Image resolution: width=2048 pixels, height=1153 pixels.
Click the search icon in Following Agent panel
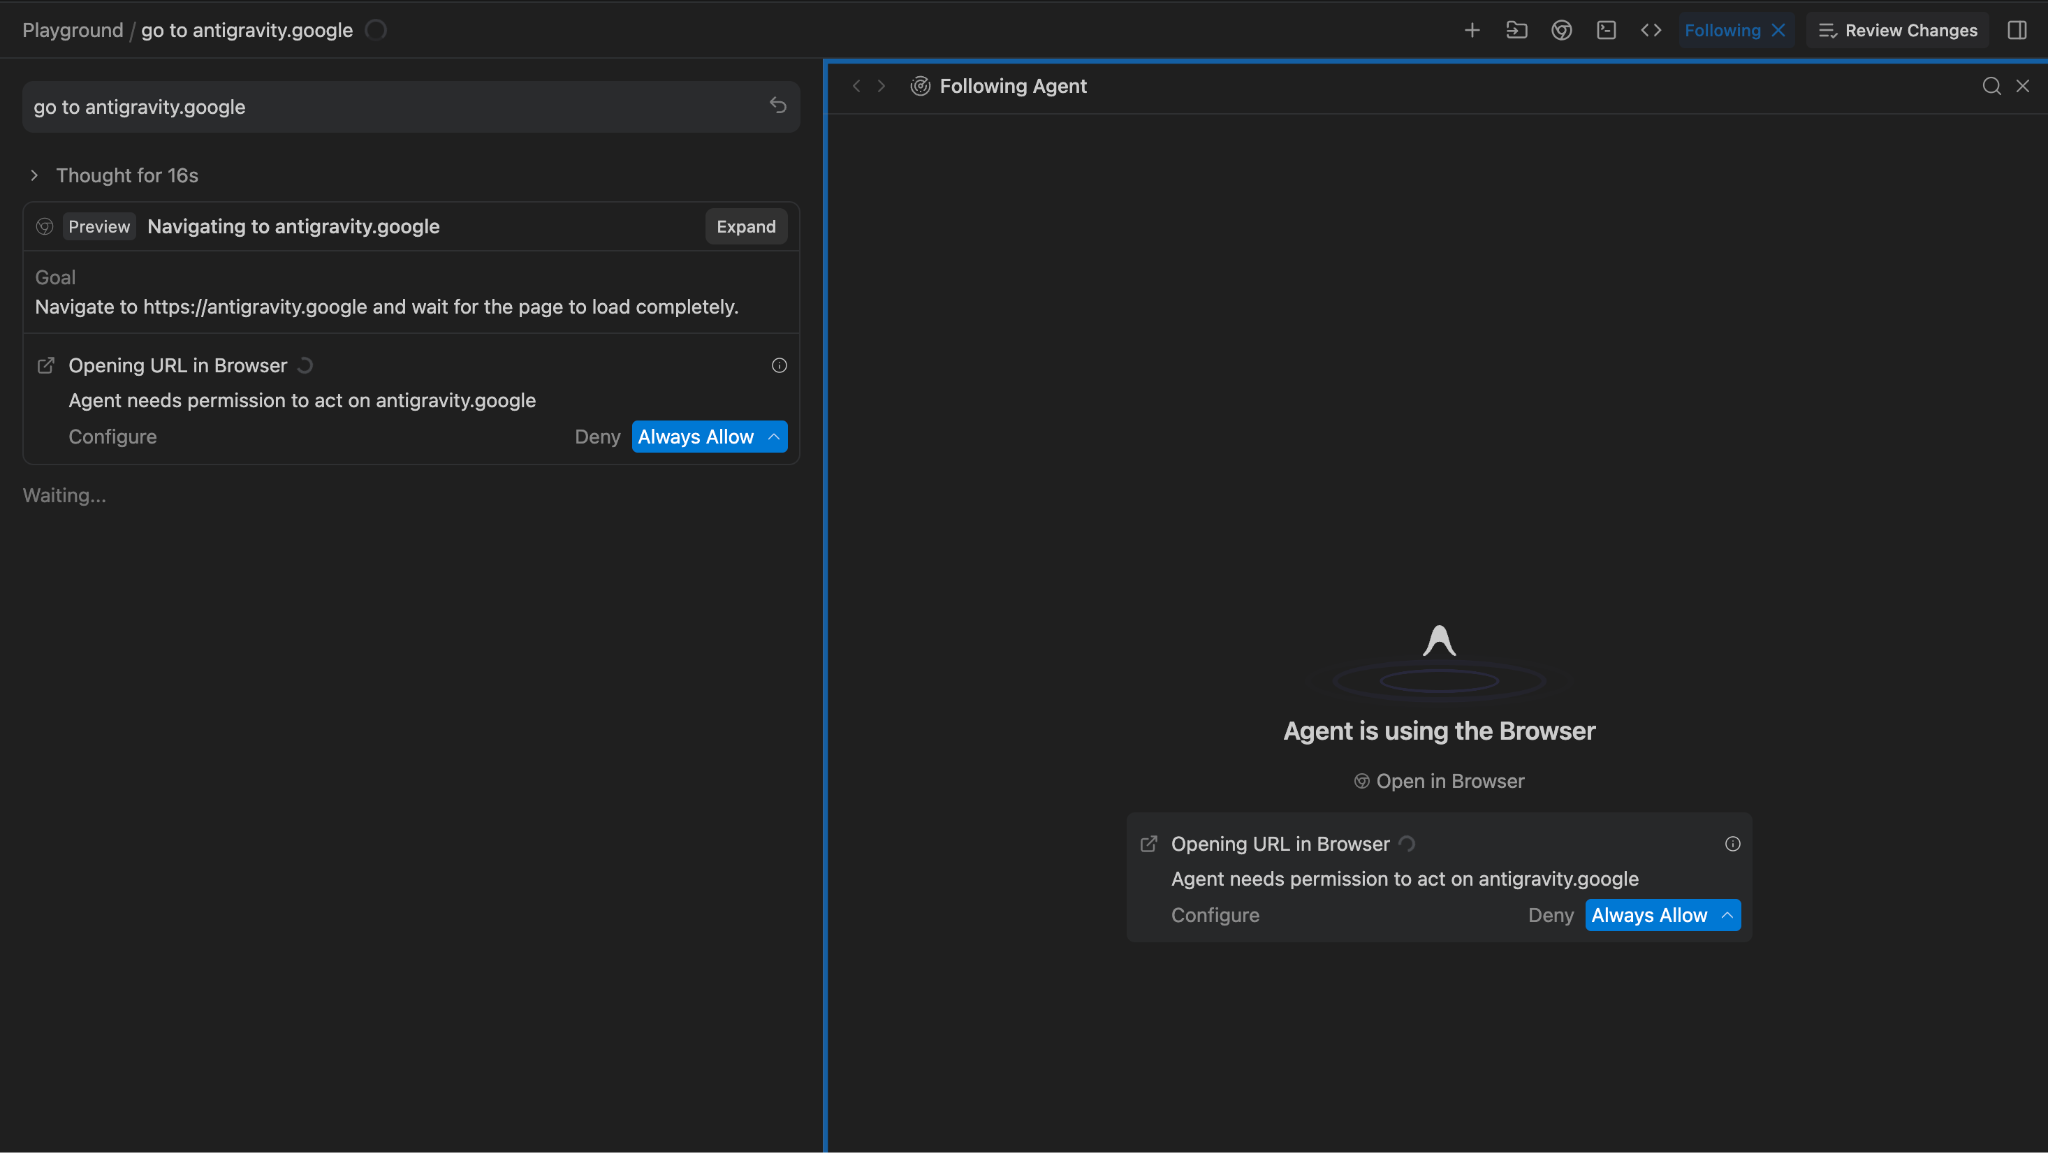[x=1991, y=86]
